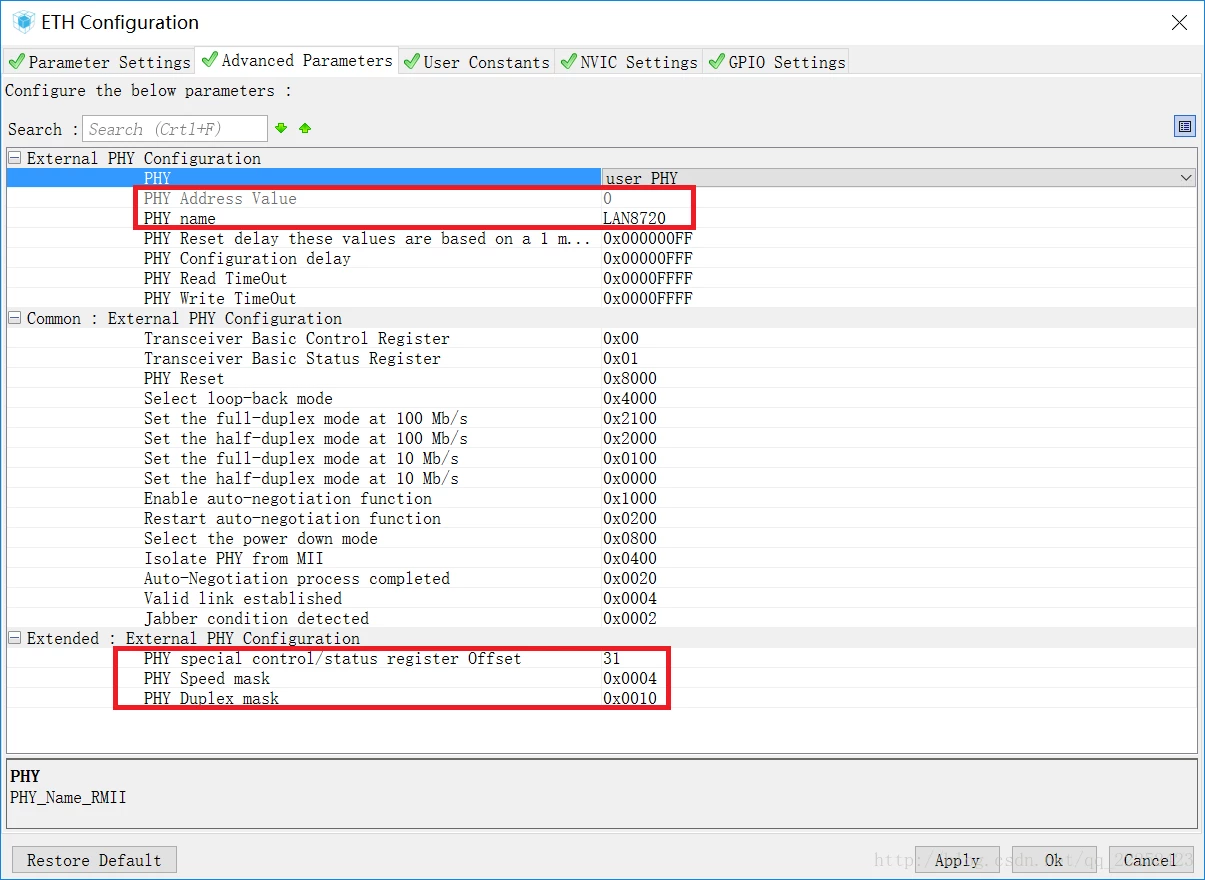Click the ETH Configuration cube icon
The width and height of the screenshot is (1205, 880).
[23, 21]
